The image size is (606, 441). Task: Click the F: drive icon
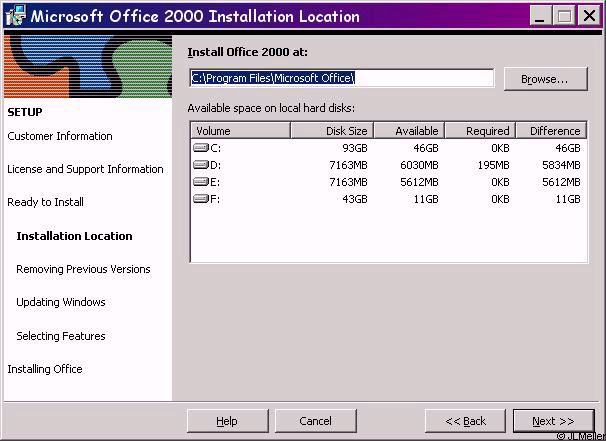(x=201, y=199)
